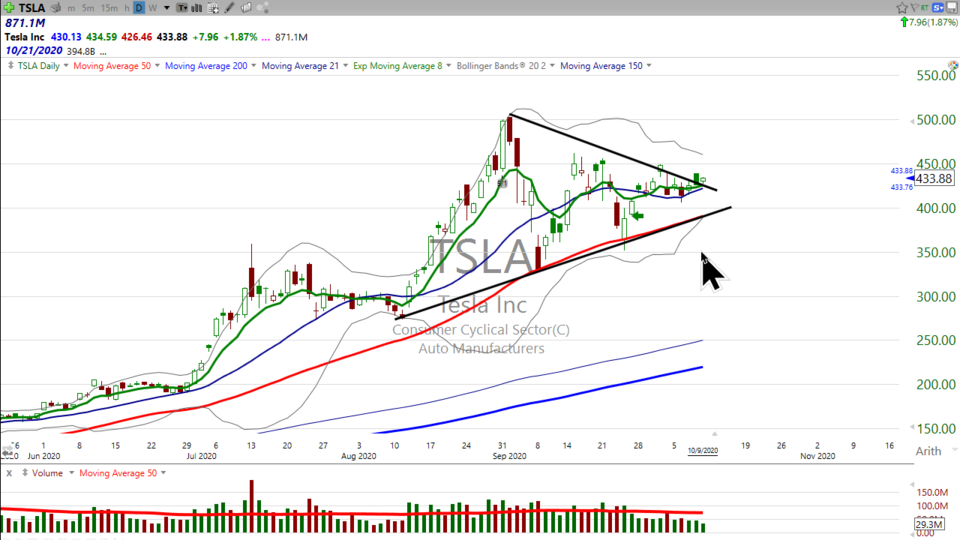The image size is (960, 540).
Task: Switch to the 5m timeframe
Action: (x=88, y=8)
